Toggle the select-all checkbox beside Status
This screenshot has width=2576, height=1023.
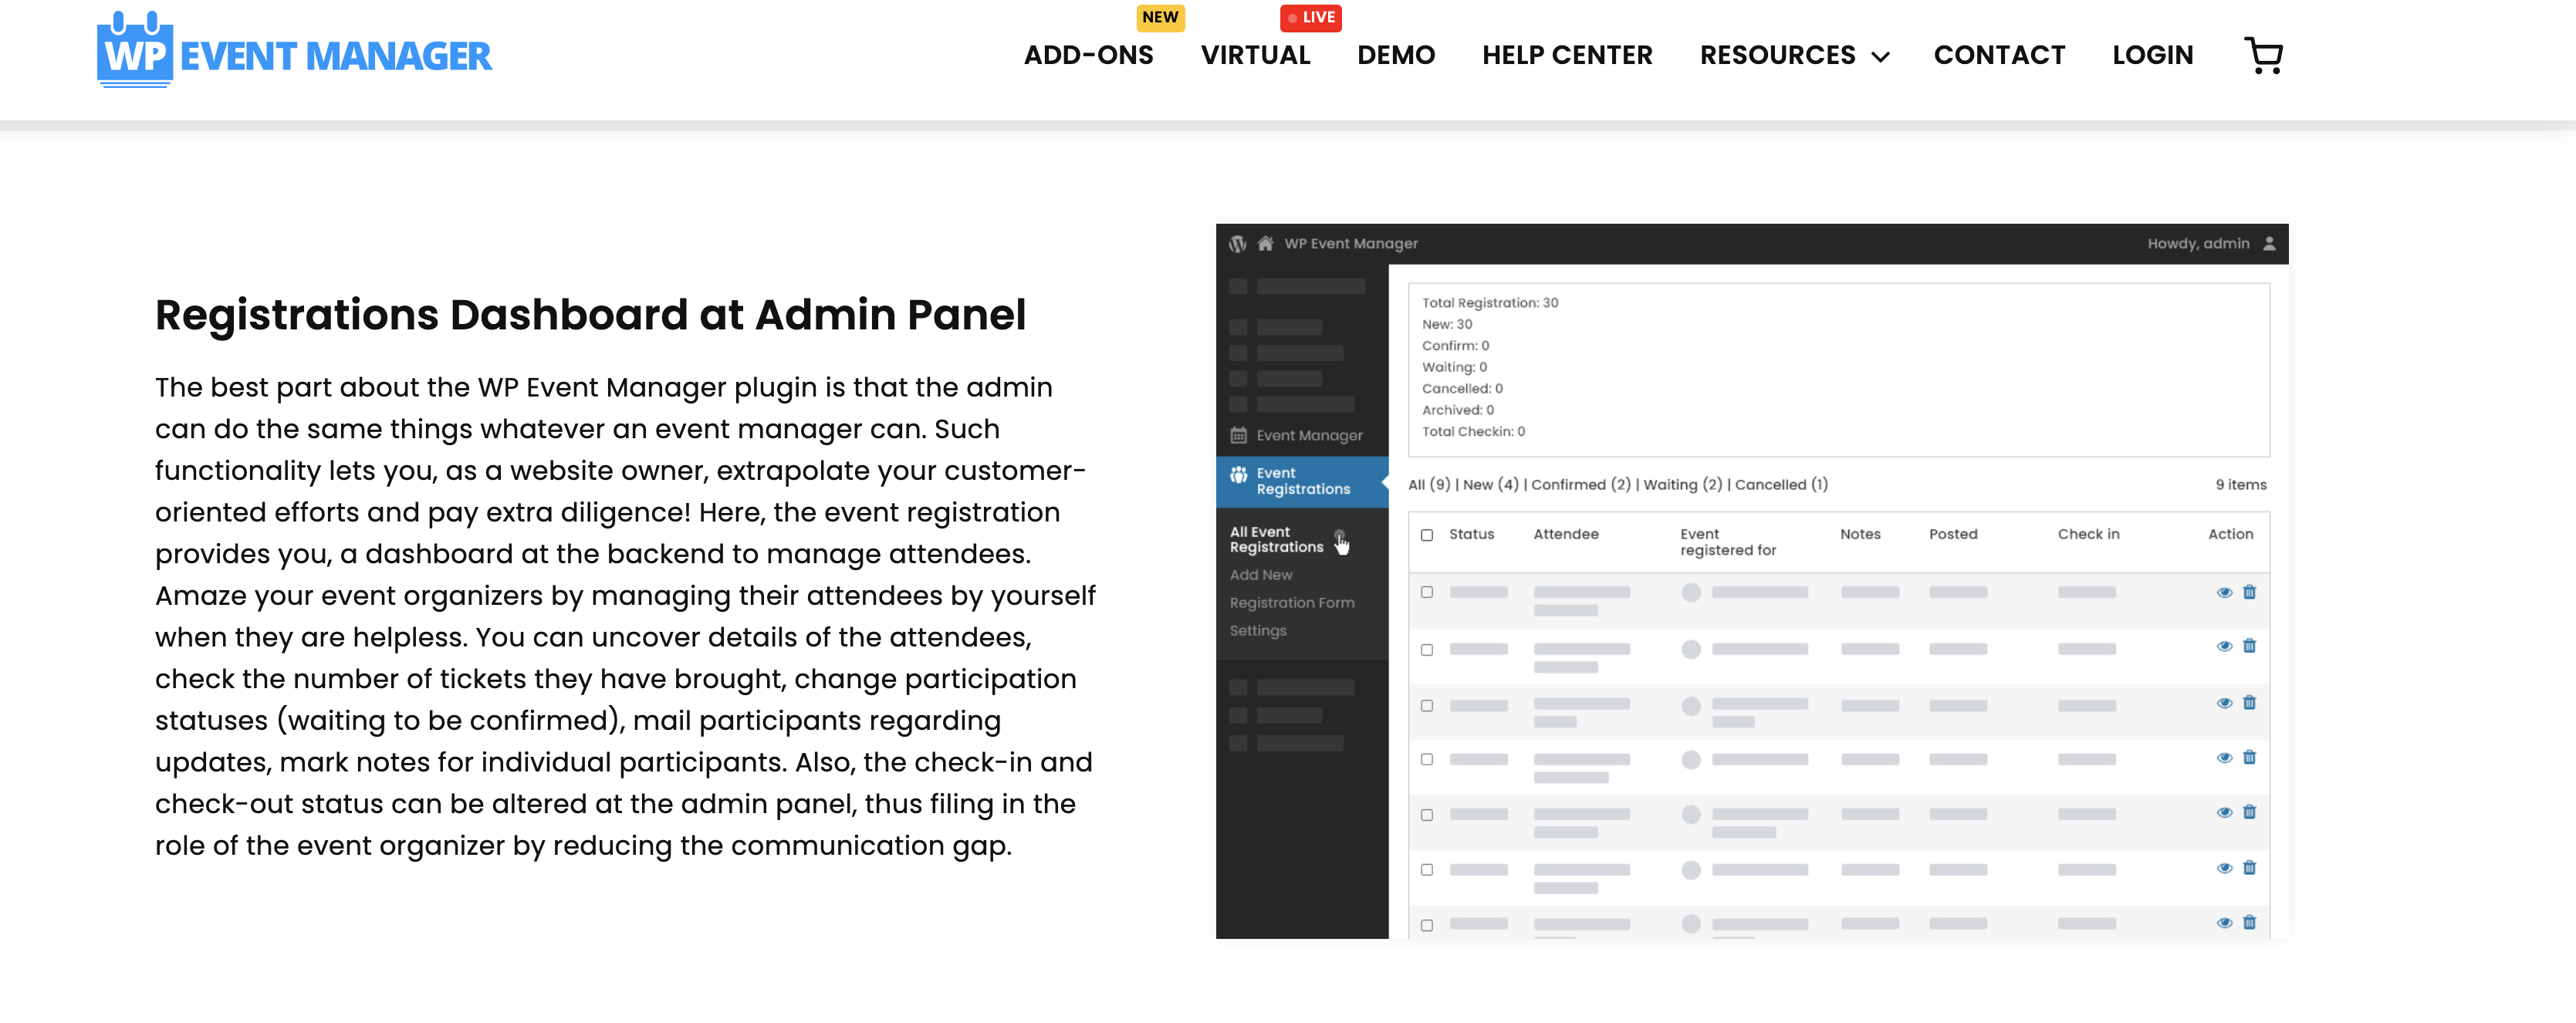coord(1427,535)
